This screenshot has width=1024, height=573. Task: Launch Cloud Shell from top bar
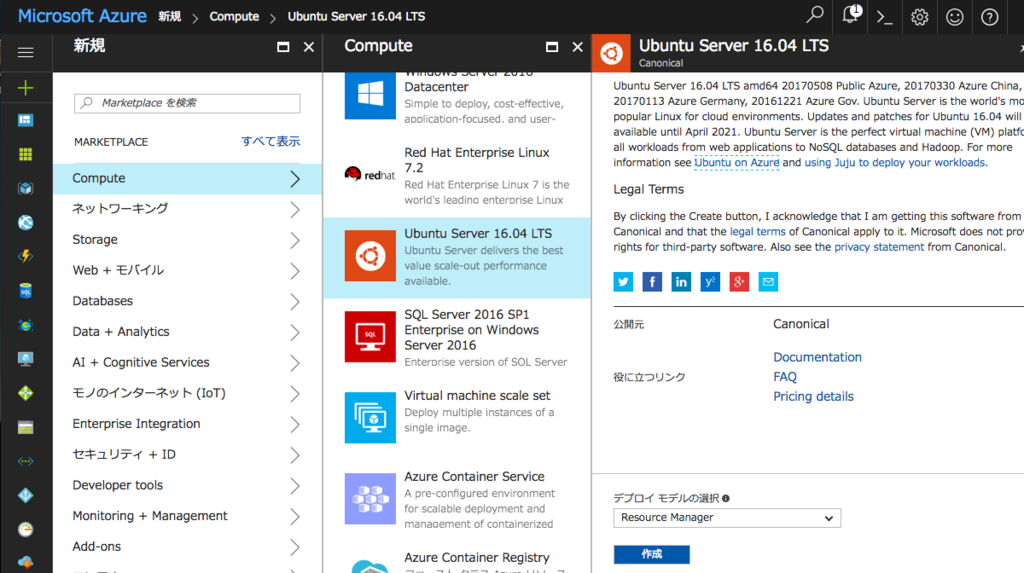[885, 17]
